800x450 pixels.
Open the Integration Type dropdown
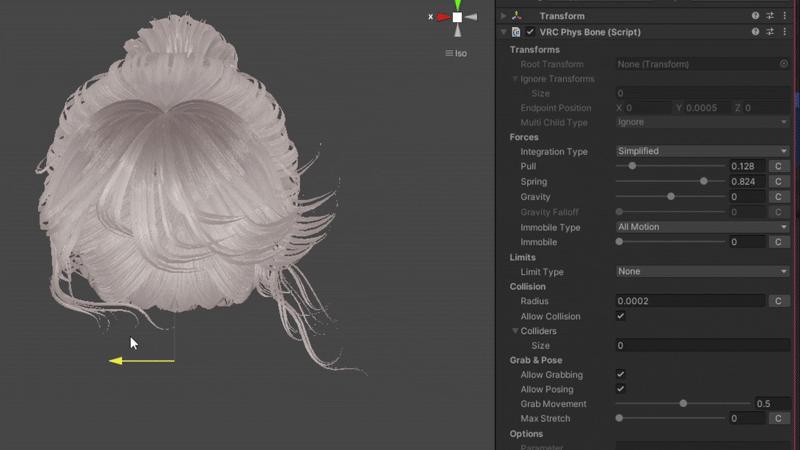click(x=702, y=151)
